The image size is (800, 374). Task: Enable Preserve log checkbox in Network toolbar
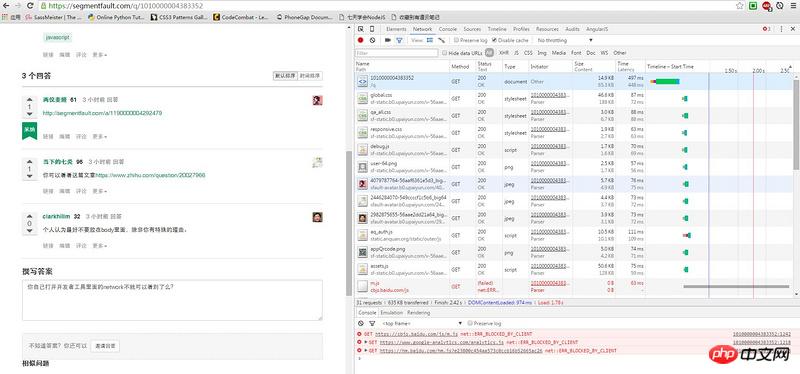[x=456, y=40]
